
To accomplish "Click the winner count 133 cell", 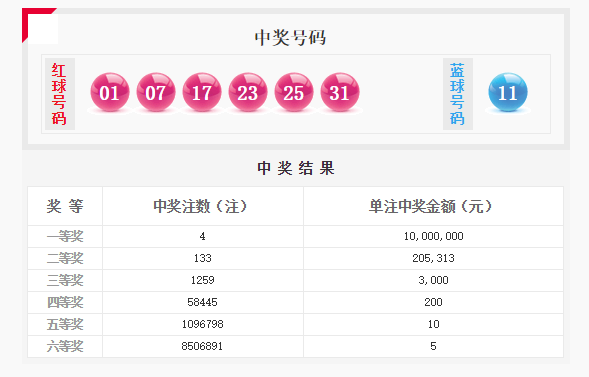I will (x=203, y=258).
